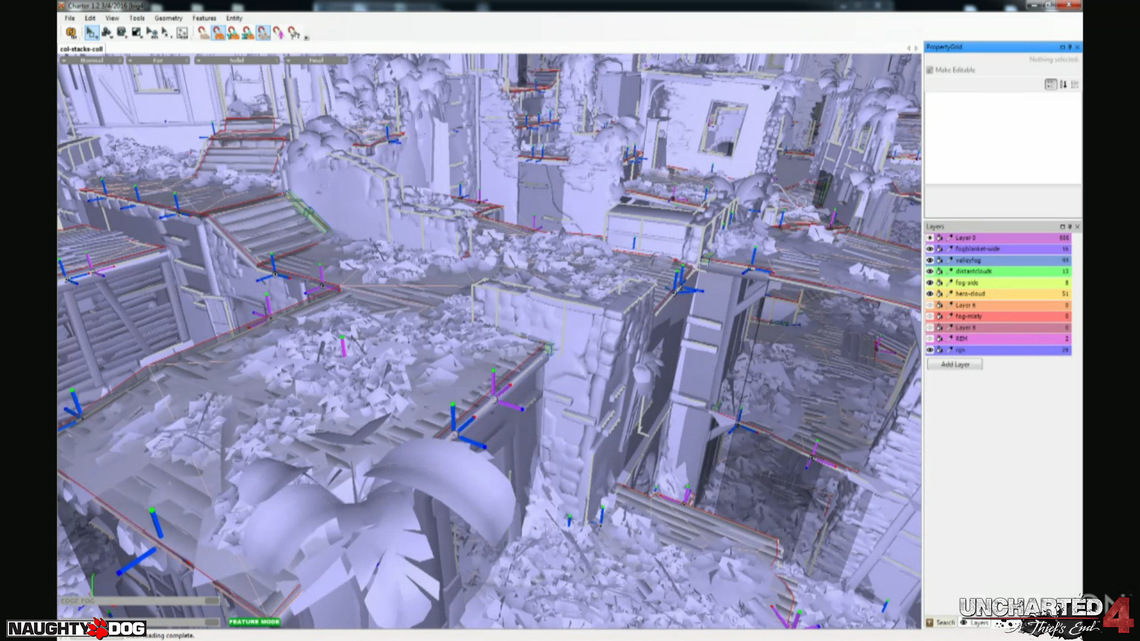Click the eyedropper icon on fogblanket-wide layer
Image resolution: width=1140 pixels, height=641 pixels.
950,249
